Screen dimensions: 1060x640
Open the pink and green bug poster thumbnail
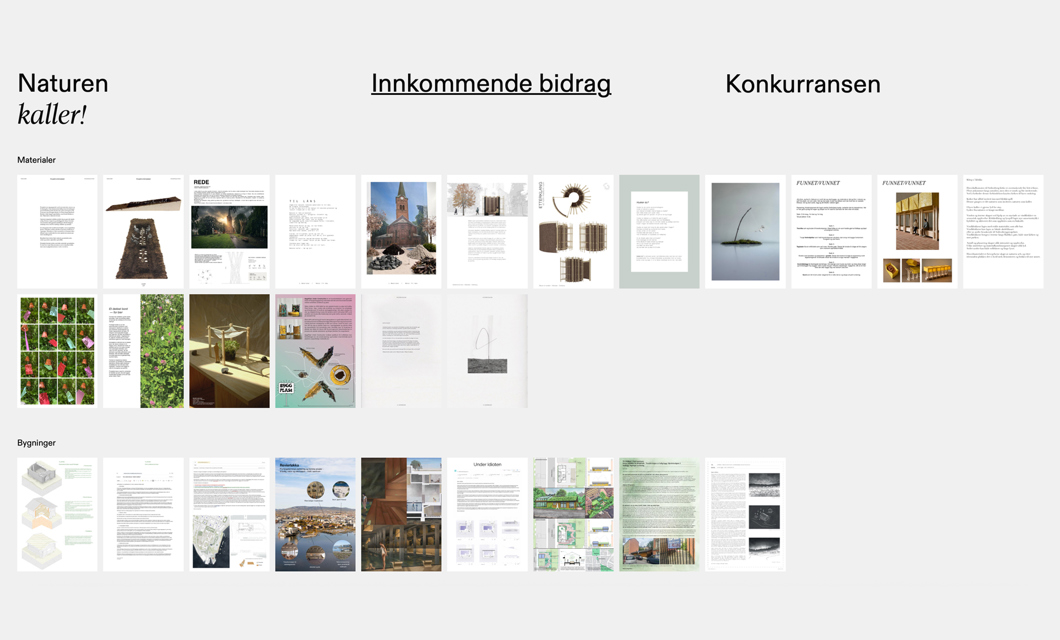pyautogui.click(x=315, y=351)
